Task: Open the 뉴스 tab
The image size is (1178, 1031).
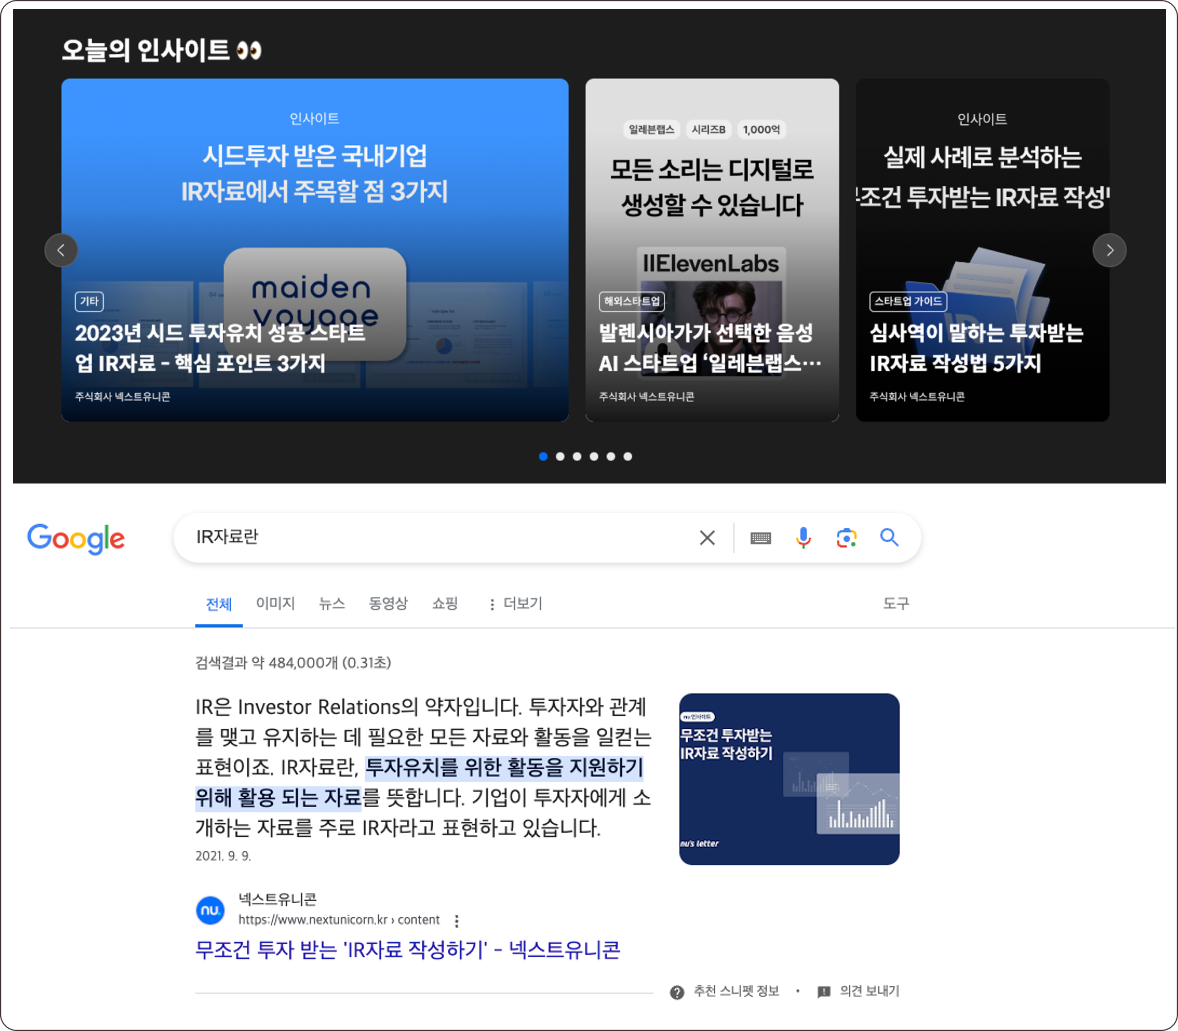Action: coord(331,603)
